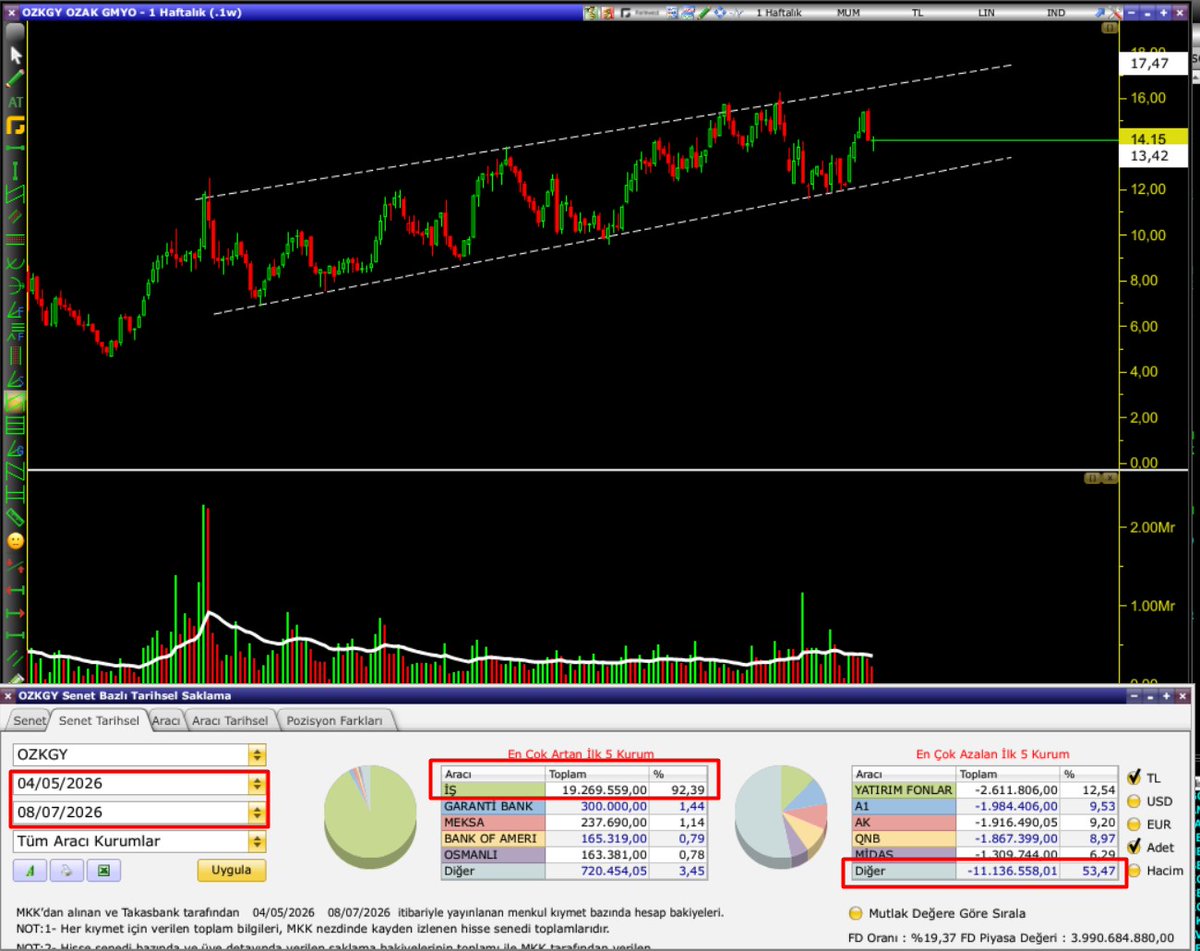Select the horizontal line segment tool
The width and height of the screenshot is (1200, 951).
(16, 148)
